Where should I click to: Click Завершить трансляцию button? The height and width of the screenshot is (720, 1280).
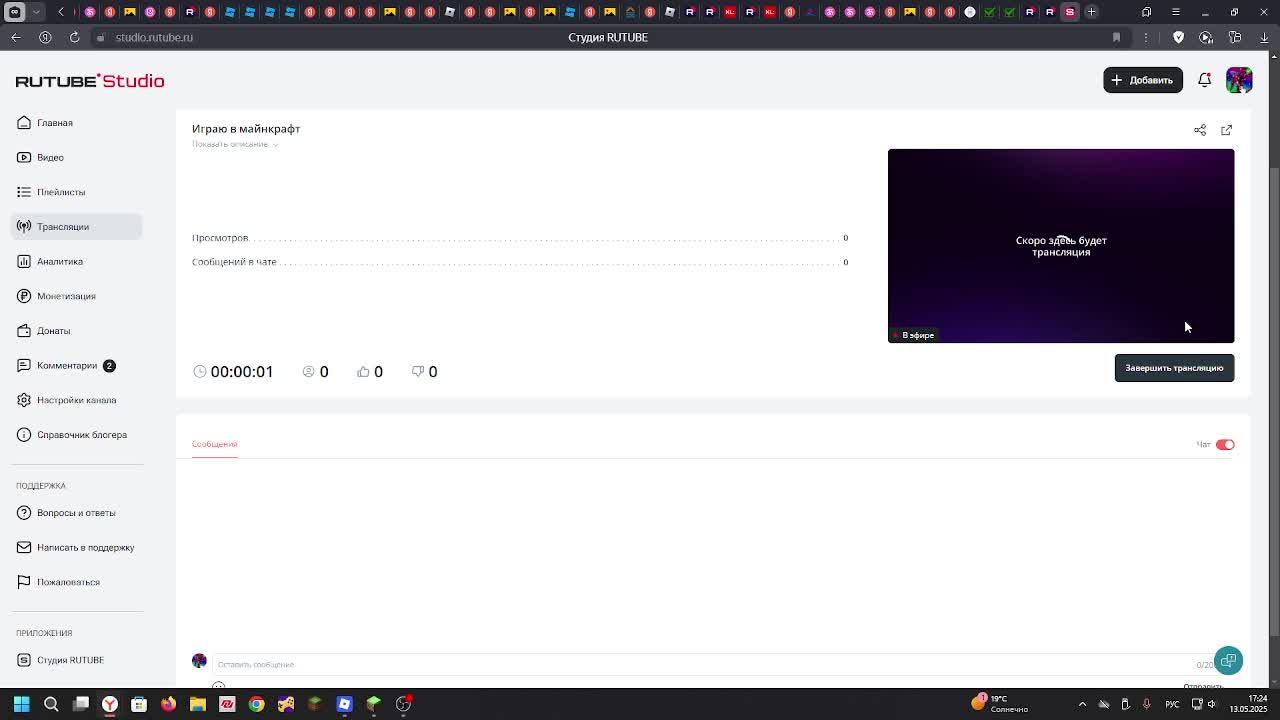[x=1174, y=368]
